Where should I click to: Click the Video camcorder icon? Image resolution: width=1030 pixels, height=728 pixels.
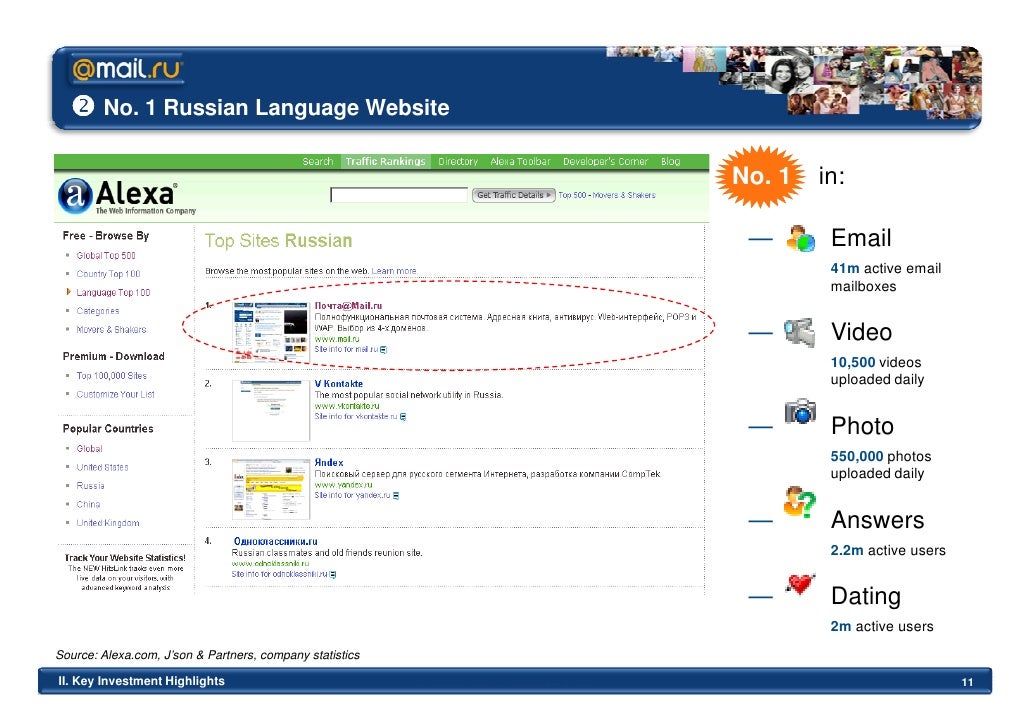tap(799, 332)
